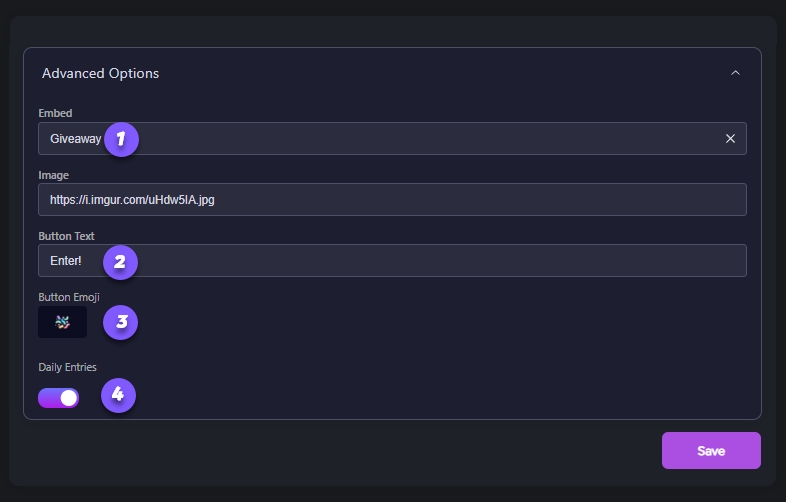Image resolution: width=786 pixels, height=502 pixels.
Task: Click the Daily Entries label
Action: pos(67,368)
